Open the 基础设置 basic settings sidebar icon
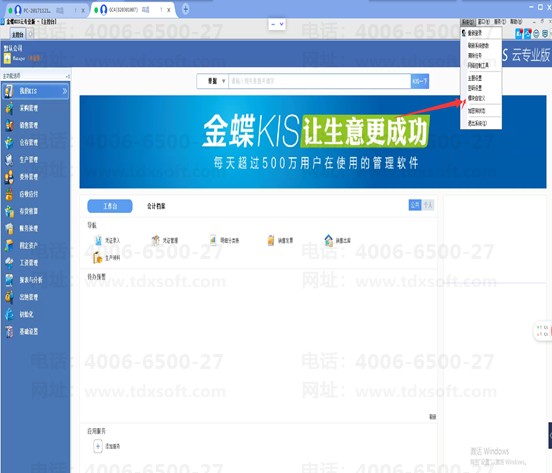This screenshot has height=473, width=552. pos(10,332)
